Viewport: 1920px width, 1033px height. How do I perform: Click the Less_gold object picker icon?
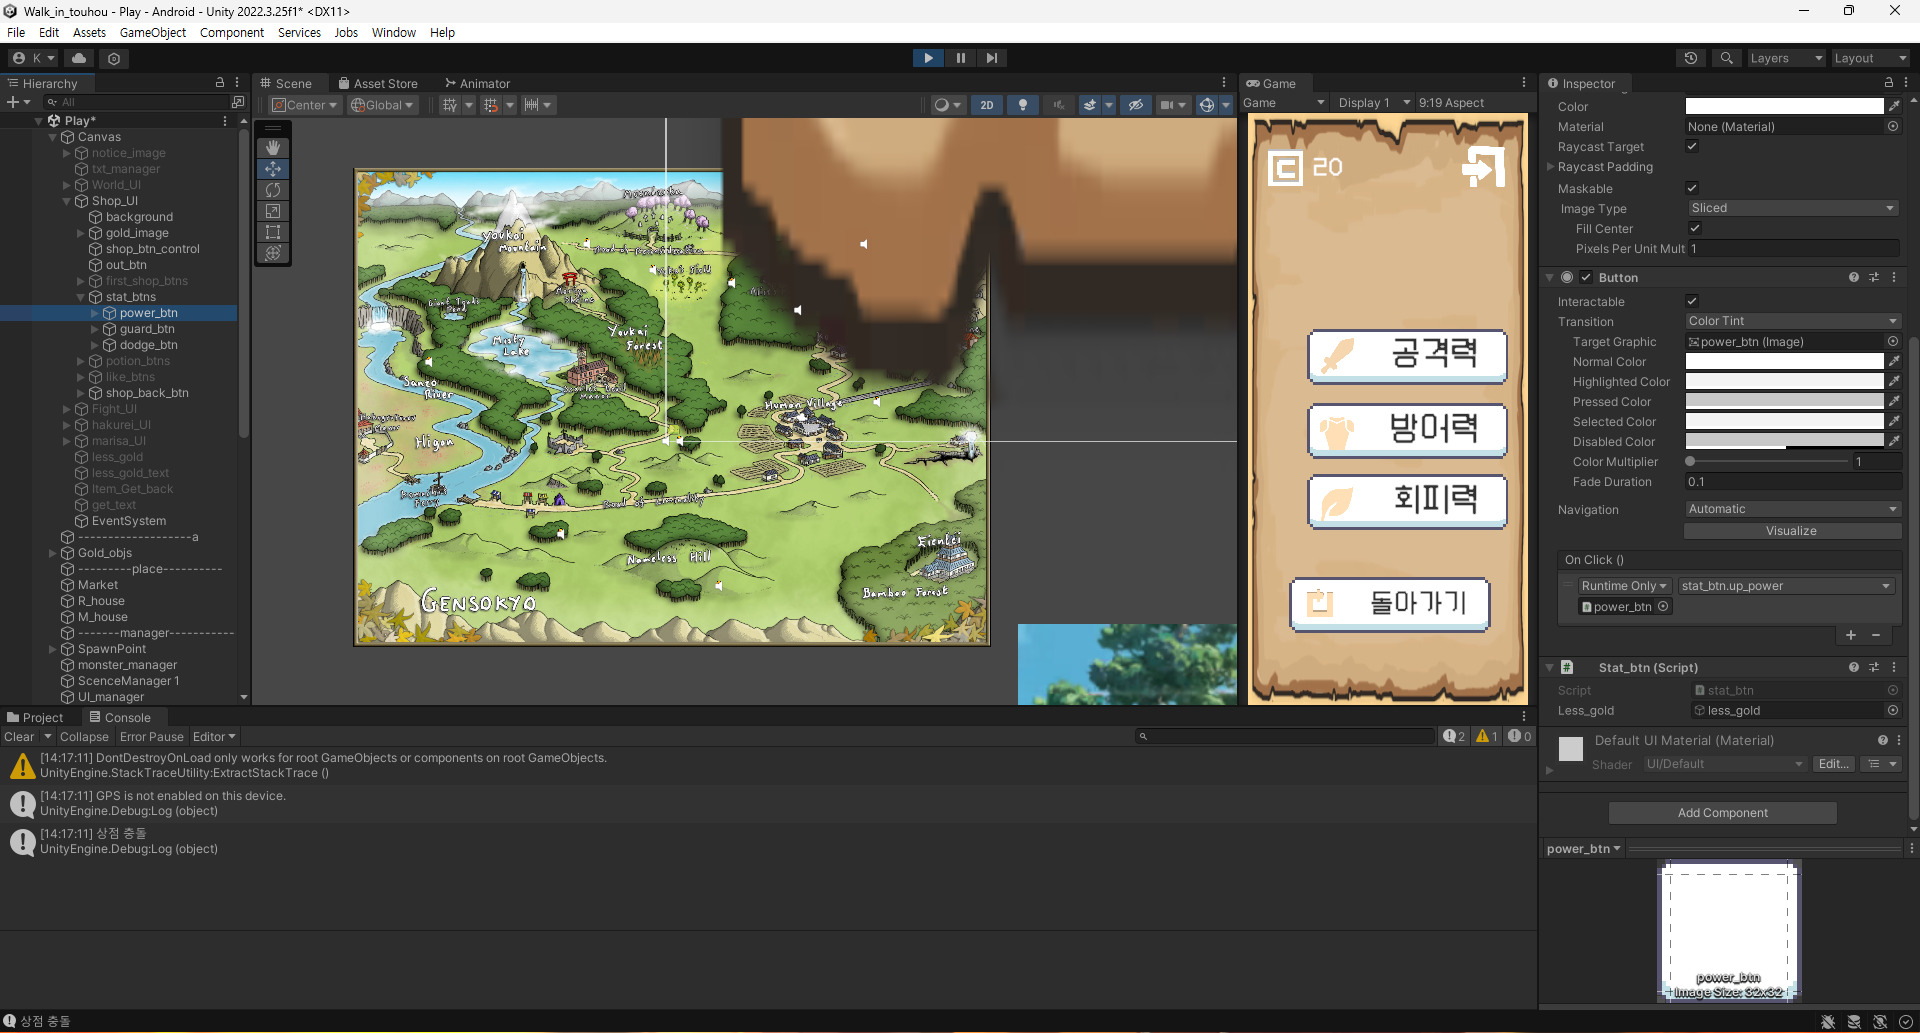(x=1893, y=711)
